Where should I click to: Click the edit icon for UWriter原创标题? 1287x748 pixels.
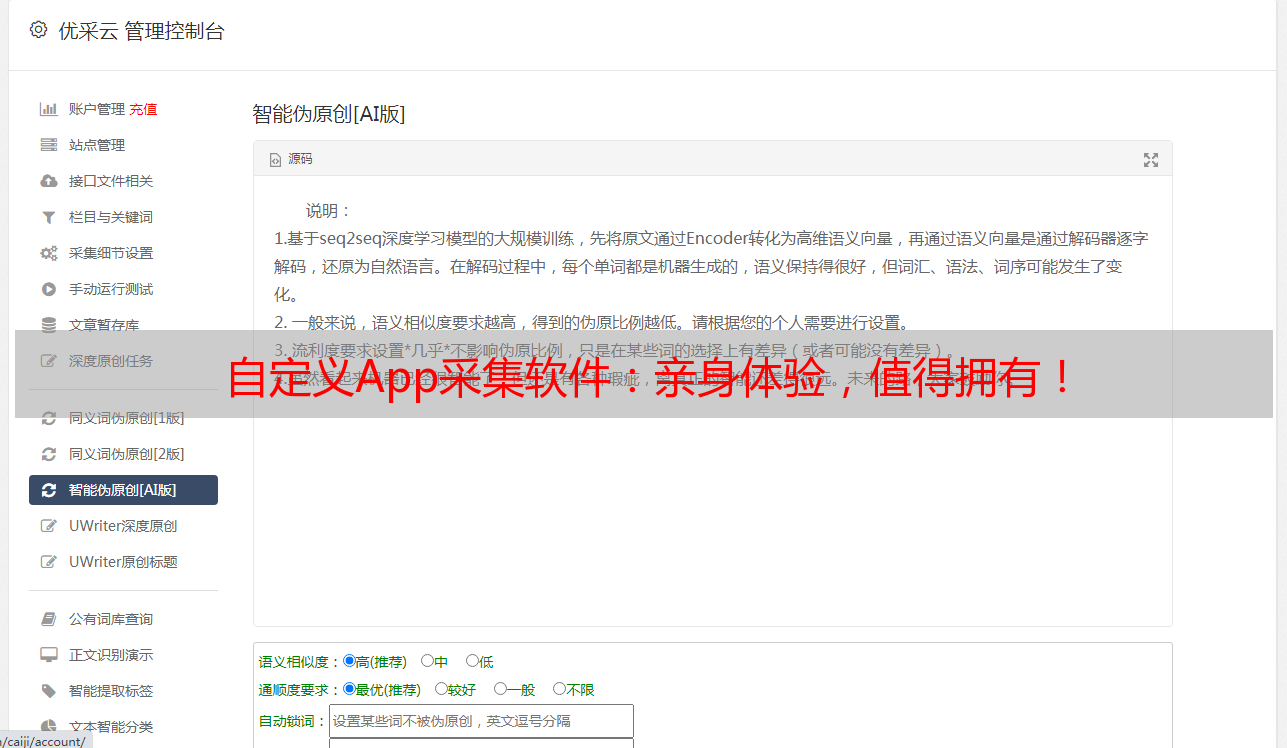click(48, 562)
